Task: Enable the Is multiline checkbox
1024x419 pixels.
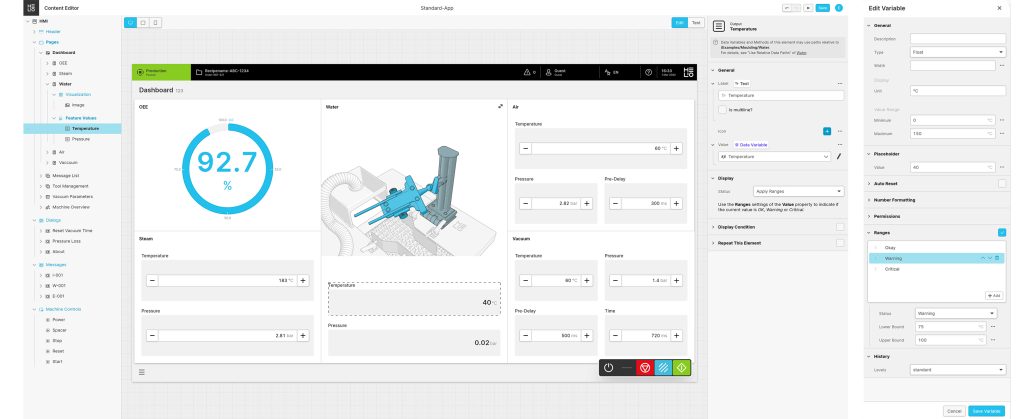Action: pyautogui.click(x=724, y=109)
